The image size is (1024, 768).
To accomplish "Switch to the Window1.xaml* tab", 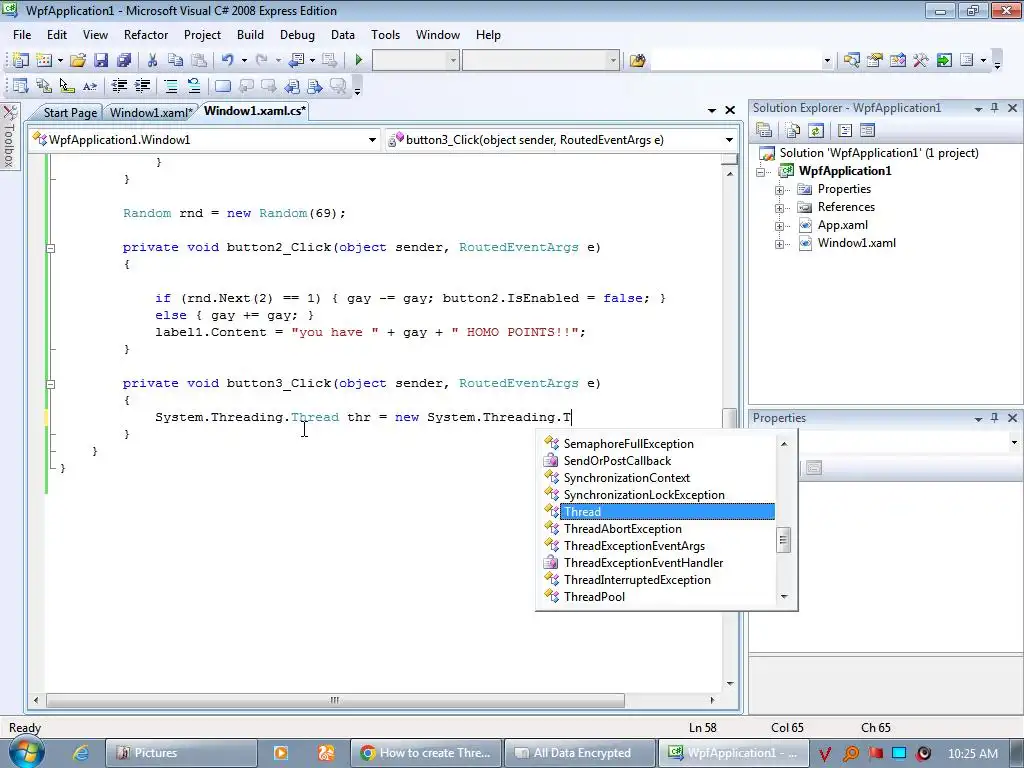I will tap(151, 112).
